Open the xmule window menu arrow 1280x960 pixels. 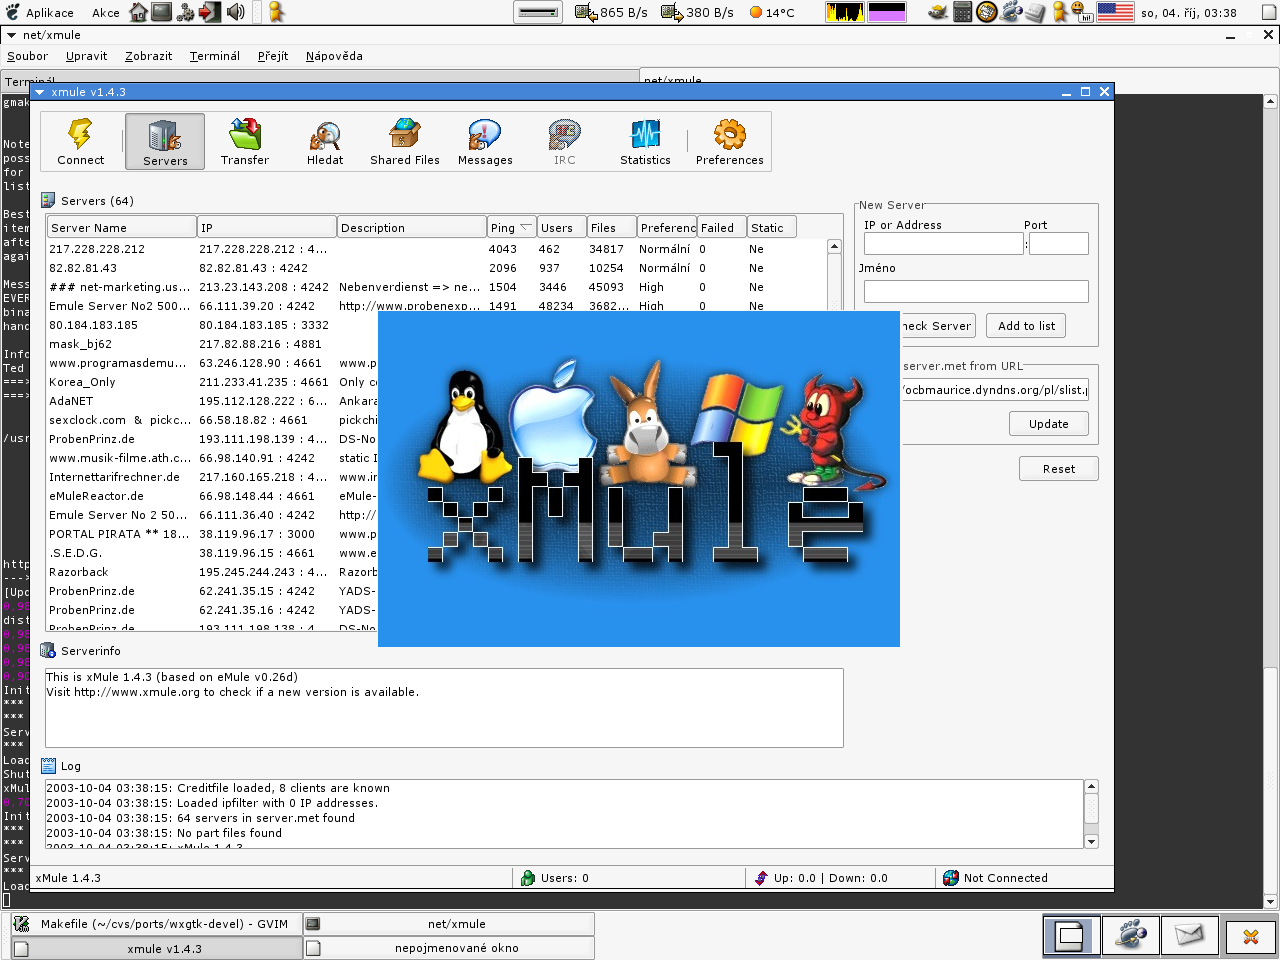40,92
